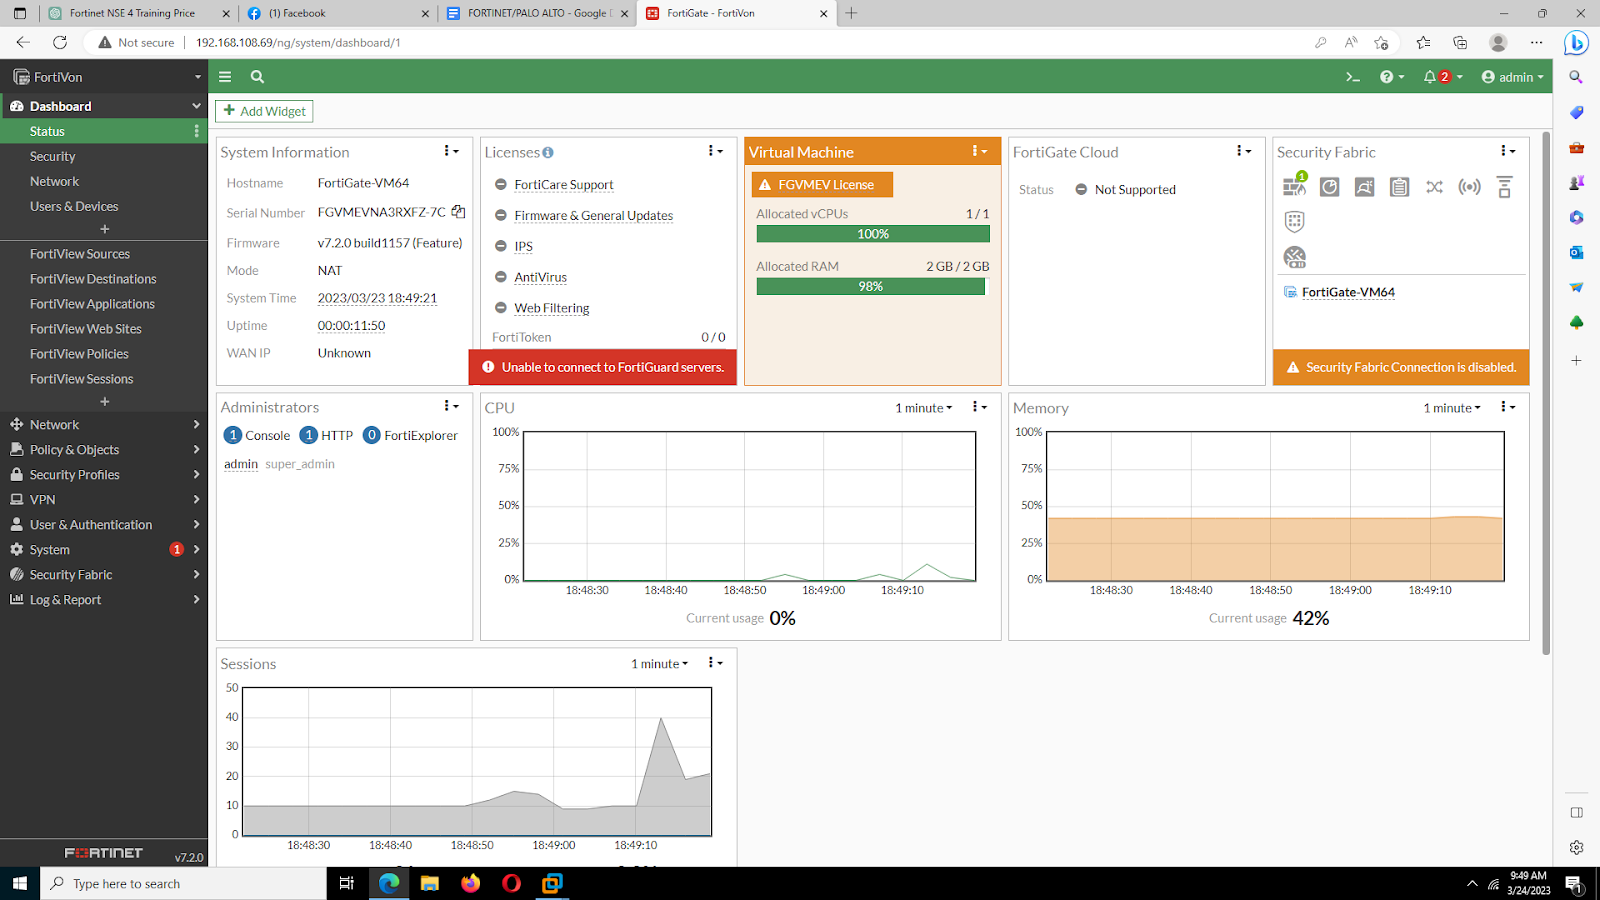Open the Web Filtering license link
The image size is (1600, 900).
pos(552,308)
